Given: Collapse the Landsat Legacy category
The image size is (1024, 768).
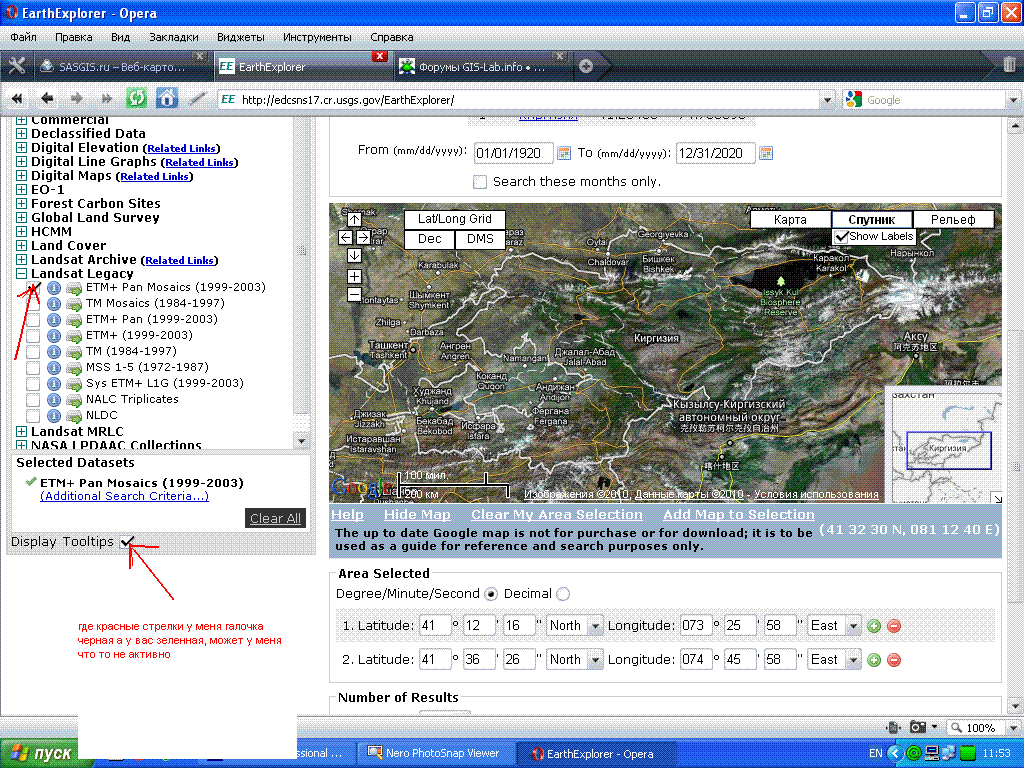Looking at the screenshot, I should (x=22, y=274).
